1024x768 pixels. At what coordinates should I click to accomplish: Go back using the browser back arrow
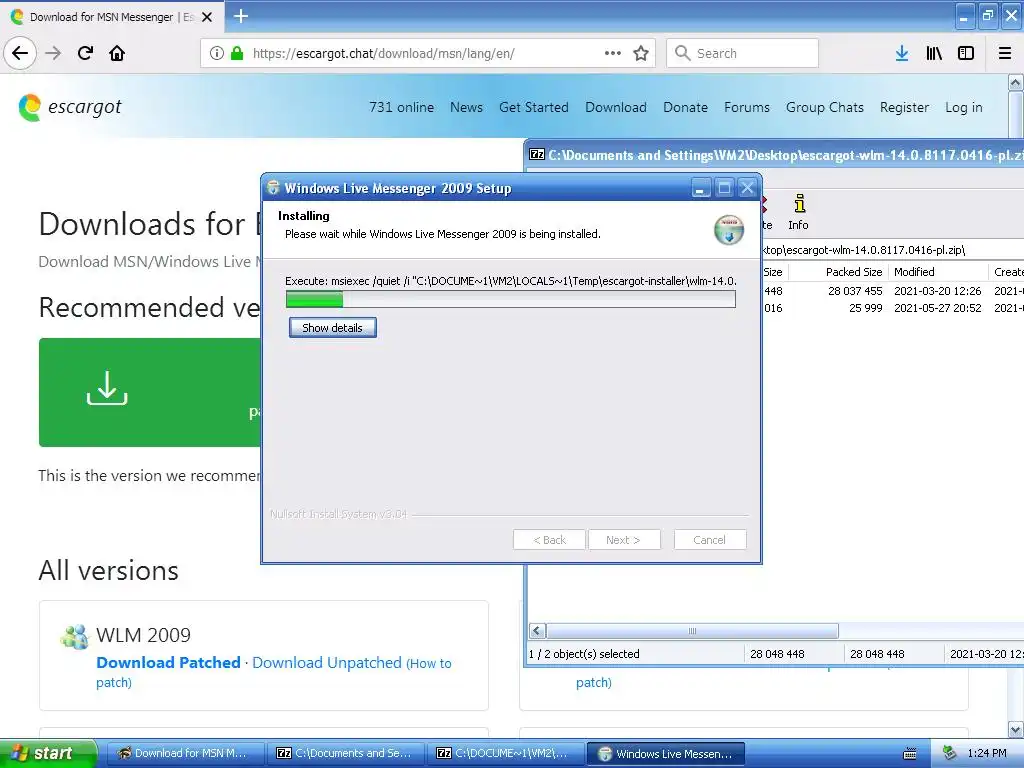(20, 53)
